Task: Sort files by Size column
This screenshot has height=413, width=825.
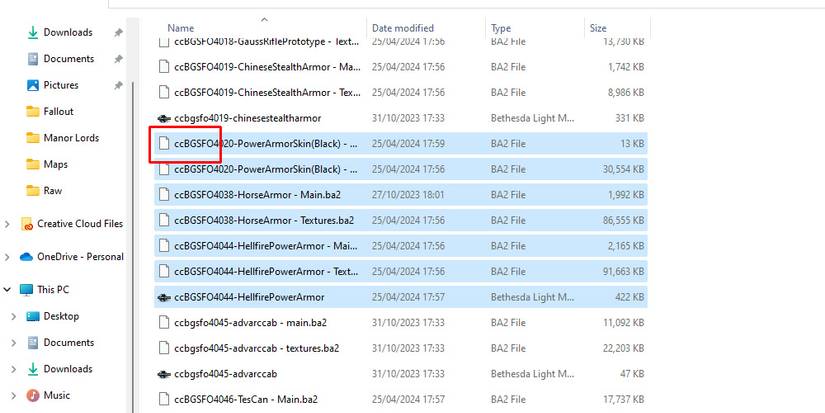Action: [x=598, y=28]
